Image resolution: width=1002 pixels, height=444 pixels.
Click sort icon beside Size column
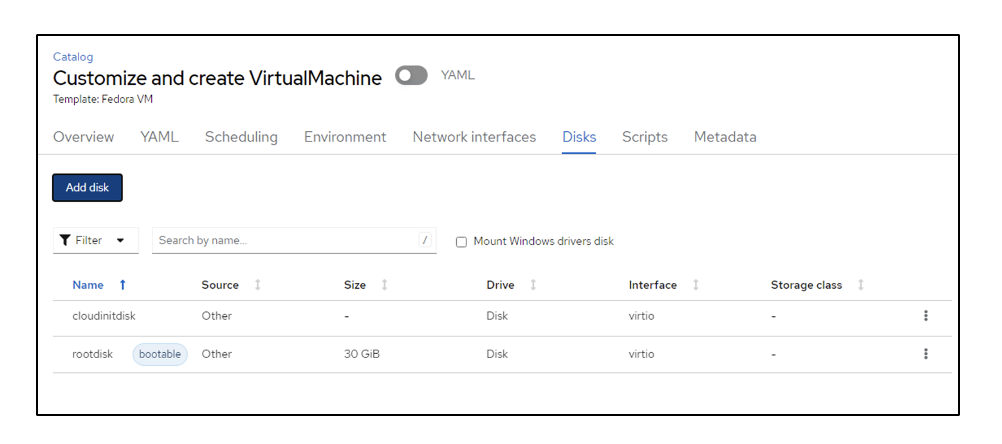[384, 285]
